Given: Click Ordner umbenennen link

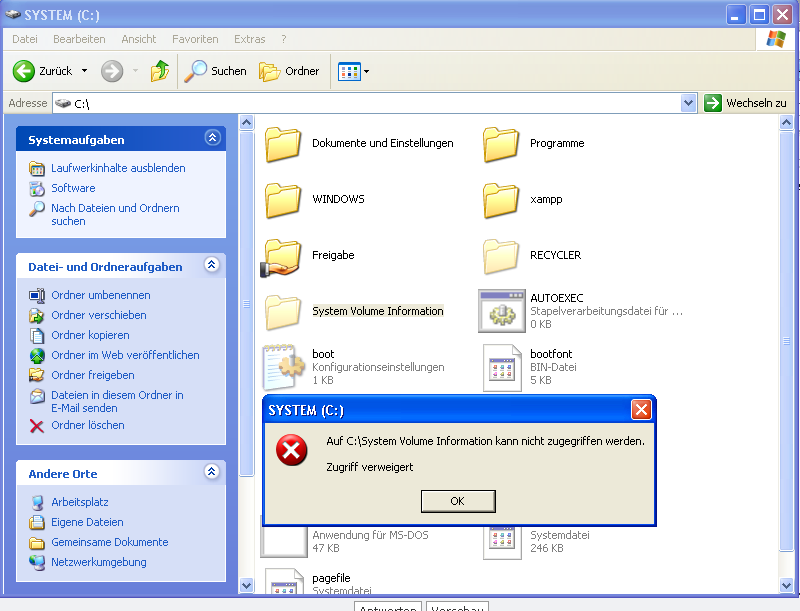Looking at the screenshot, I should (x=101, y=295).
